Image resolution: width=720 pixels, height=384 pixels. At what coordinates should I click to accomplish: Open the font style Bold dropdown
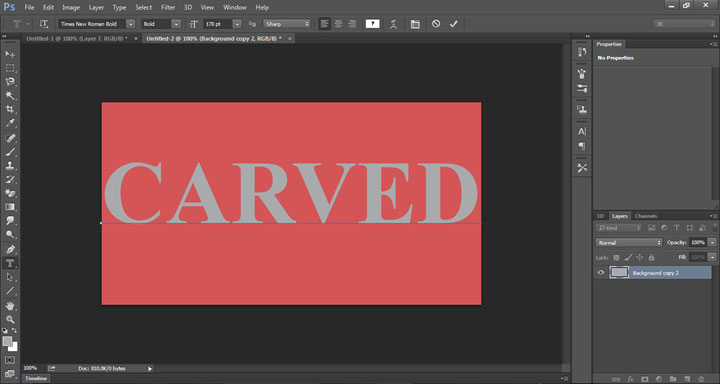click(176, 24)
